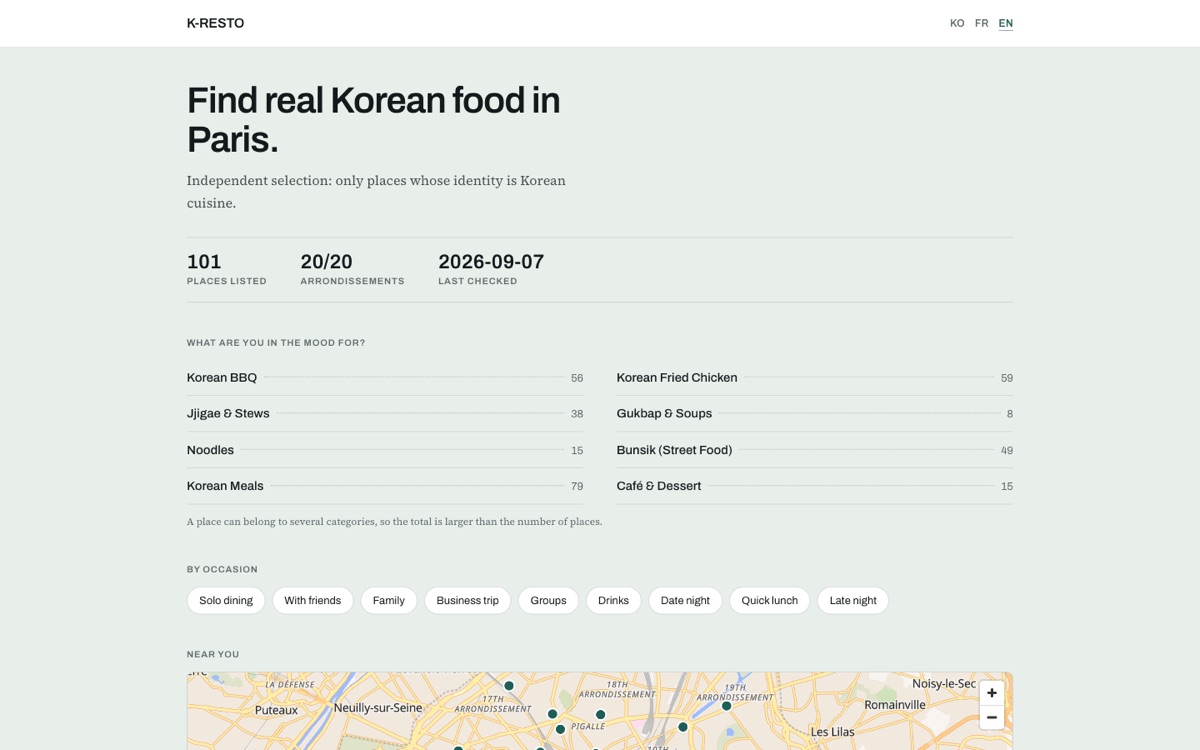Filter by Solo dining occasion

(x=226, y=600)
